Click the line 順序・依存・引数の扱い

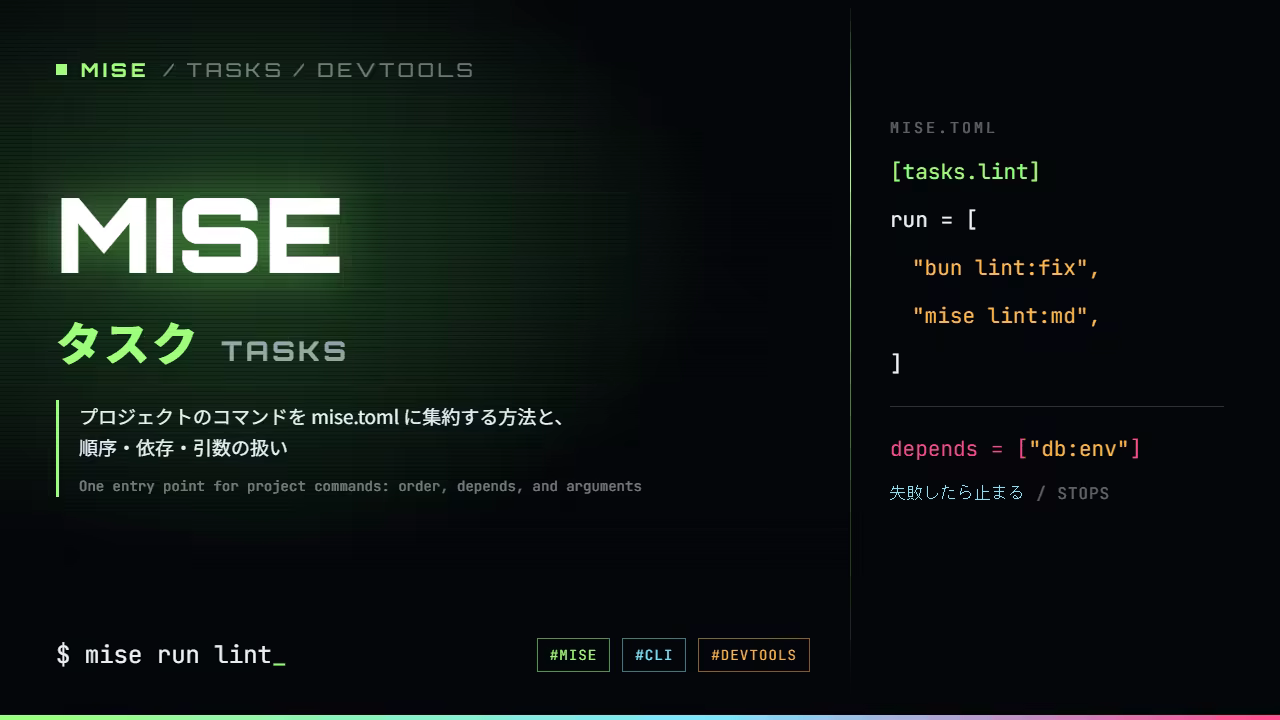(x=184, y=448)
